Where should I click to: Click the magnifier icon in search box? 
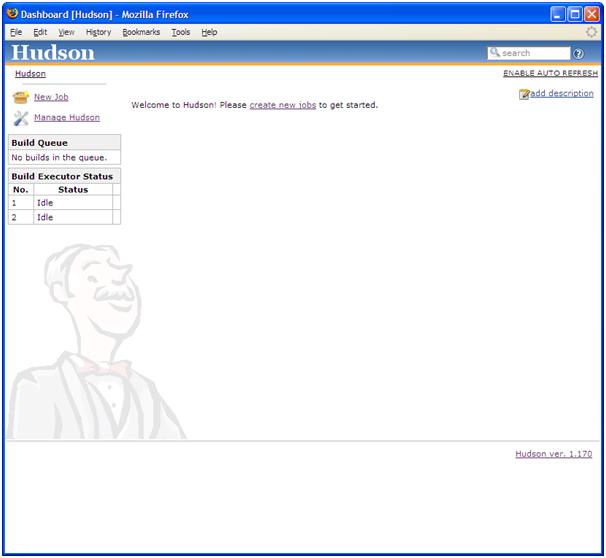pos(495,52)
